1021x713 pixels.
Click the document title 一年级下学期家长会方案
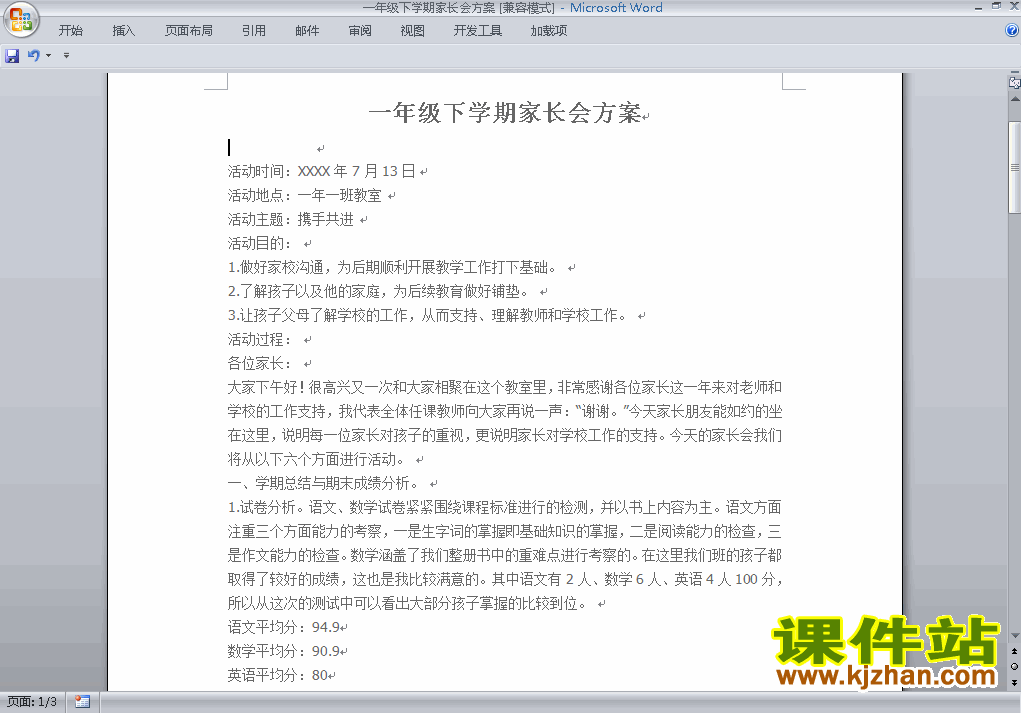point(505,113)
